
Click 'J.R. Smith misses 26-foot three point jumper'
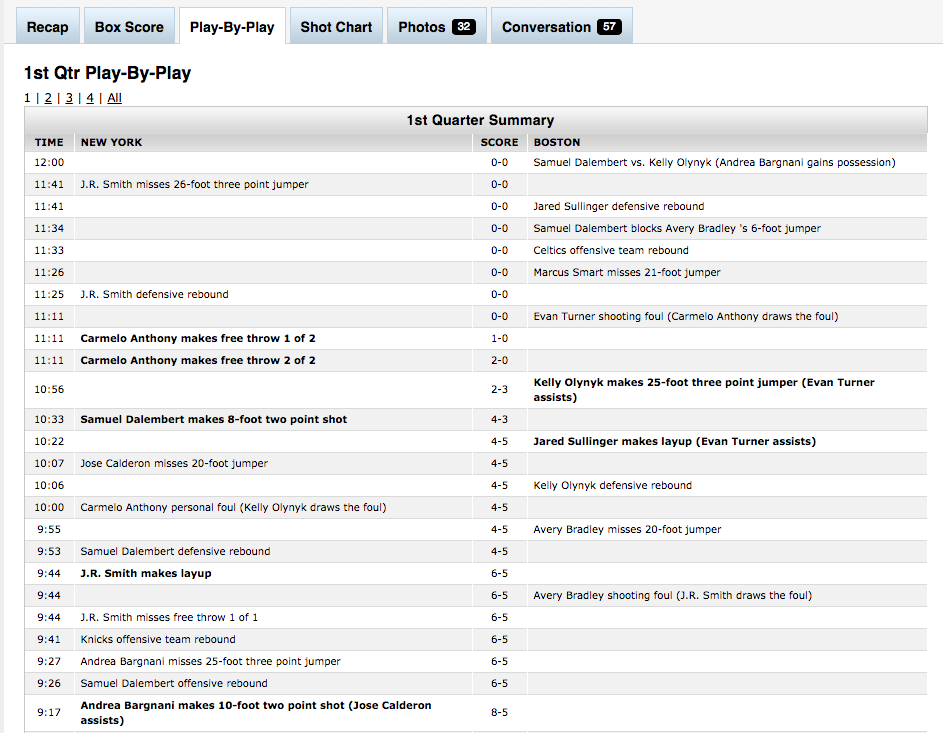pyautogui.click(x=194, y=185)
